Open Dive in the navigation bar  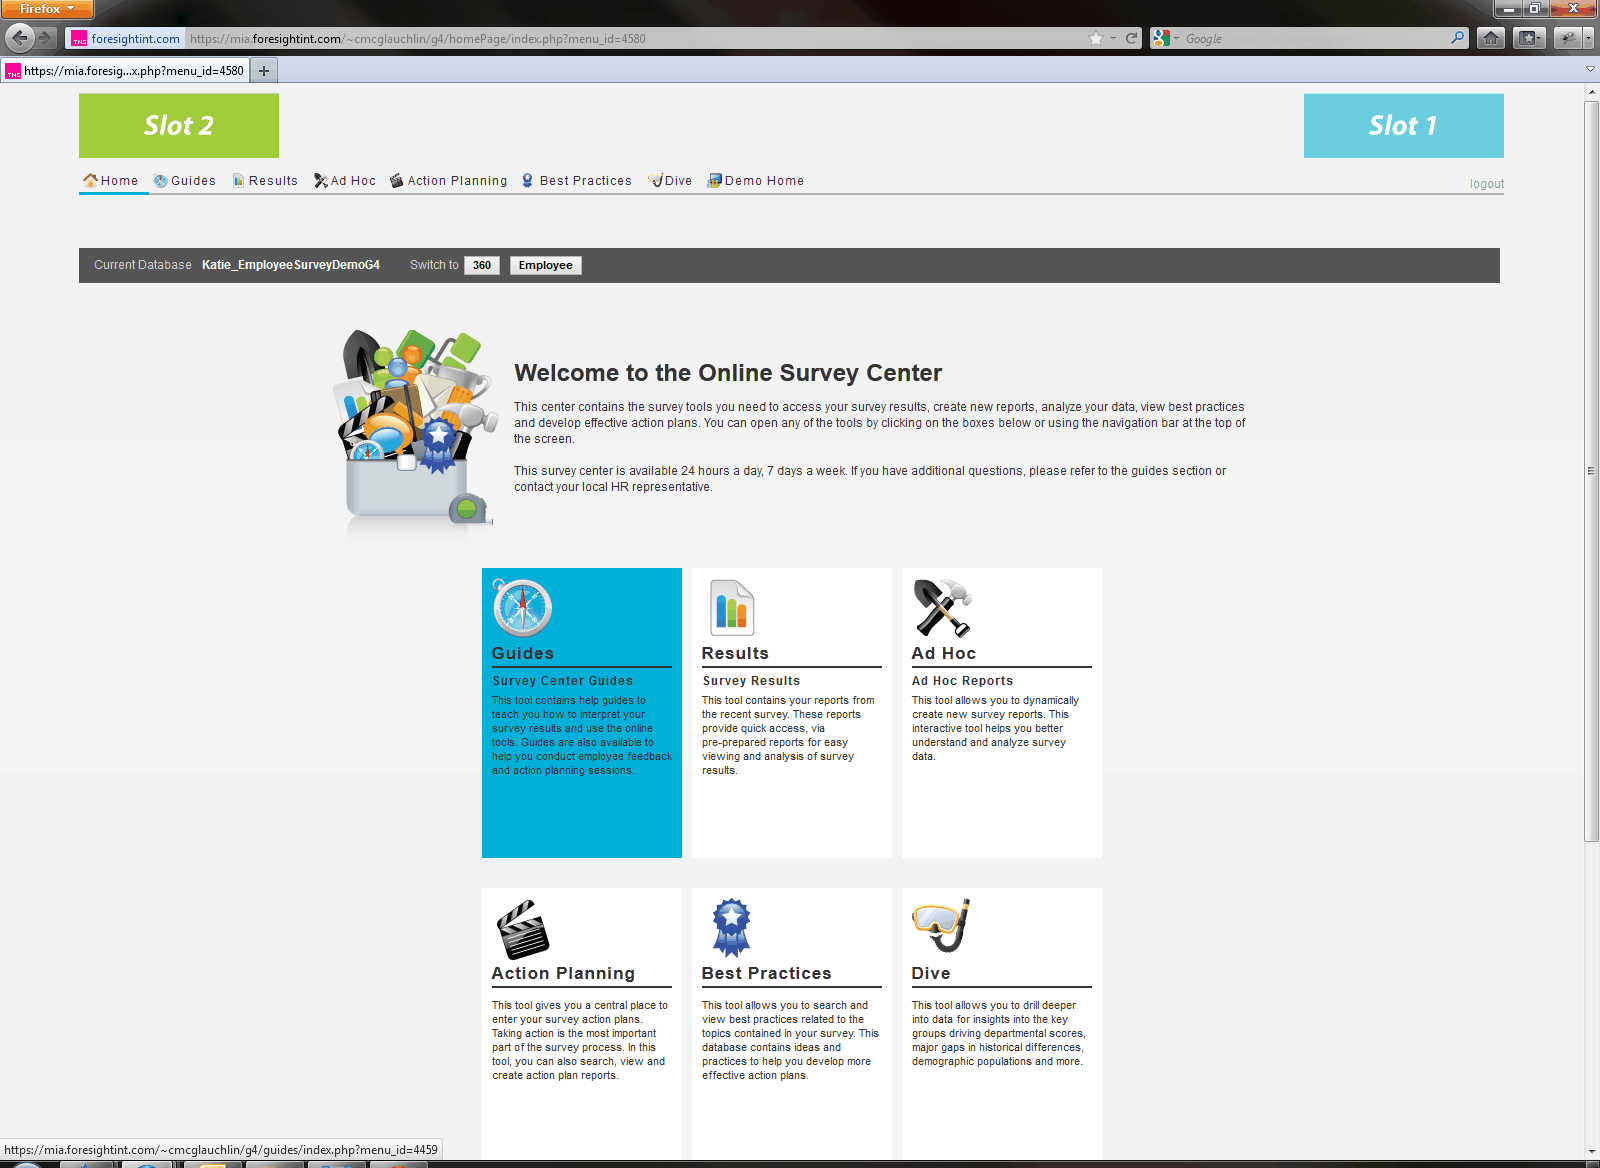pyautogui.click(x=670, y=181)
